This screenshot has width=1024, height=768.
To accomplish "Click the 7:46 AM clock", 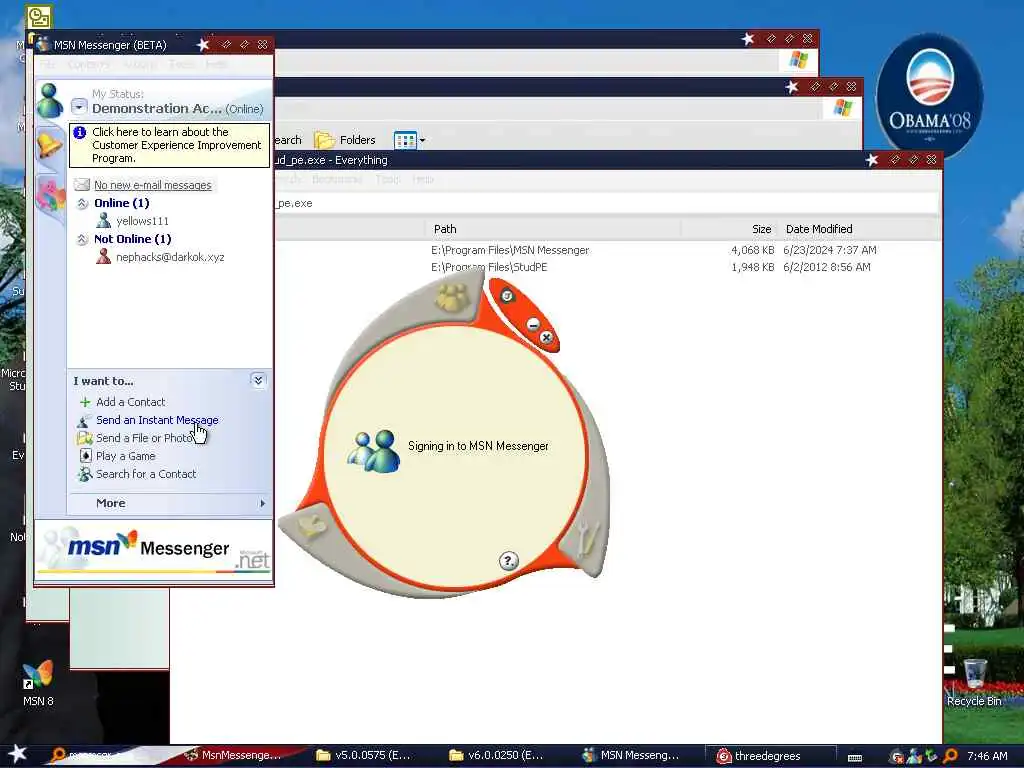I will click(x=987, y=756).
